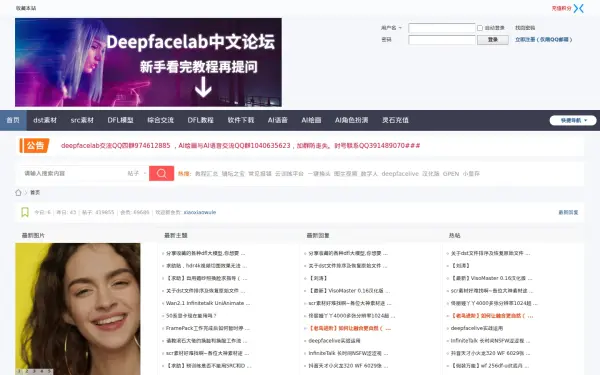Expand the 快捷导航 quick navigation menu
The width and height of the screenshot is (600, 375).
tap(573, 120)
